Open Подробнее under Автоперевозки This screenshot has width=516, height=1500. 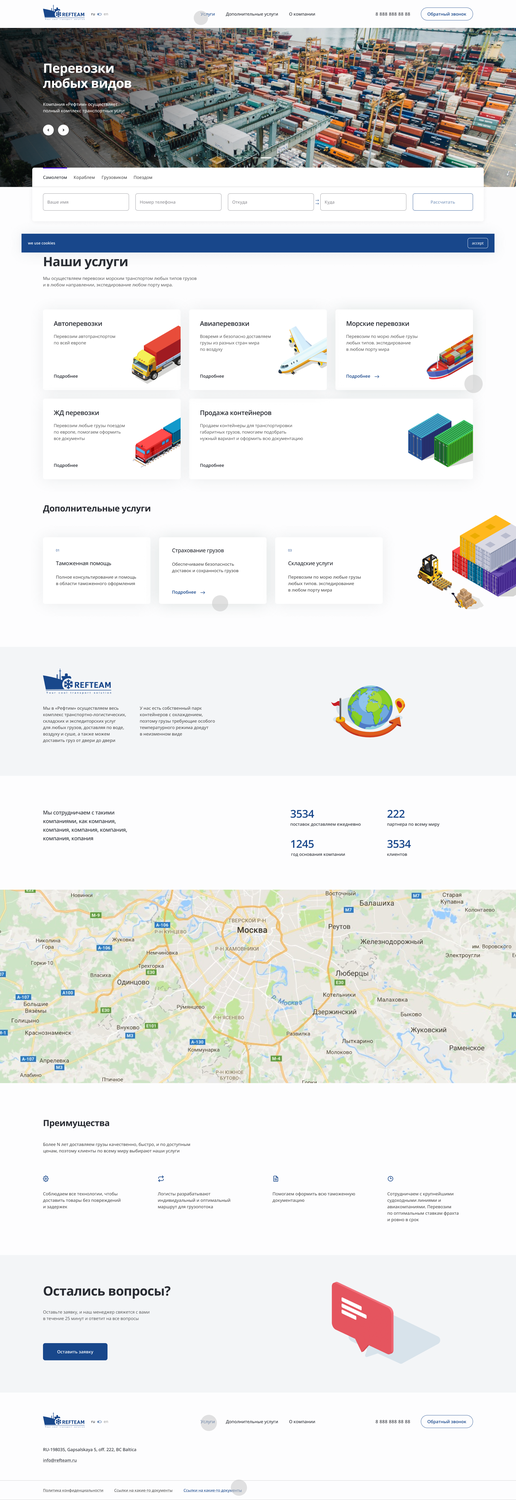pyautogui.click(x=66, y=376)
